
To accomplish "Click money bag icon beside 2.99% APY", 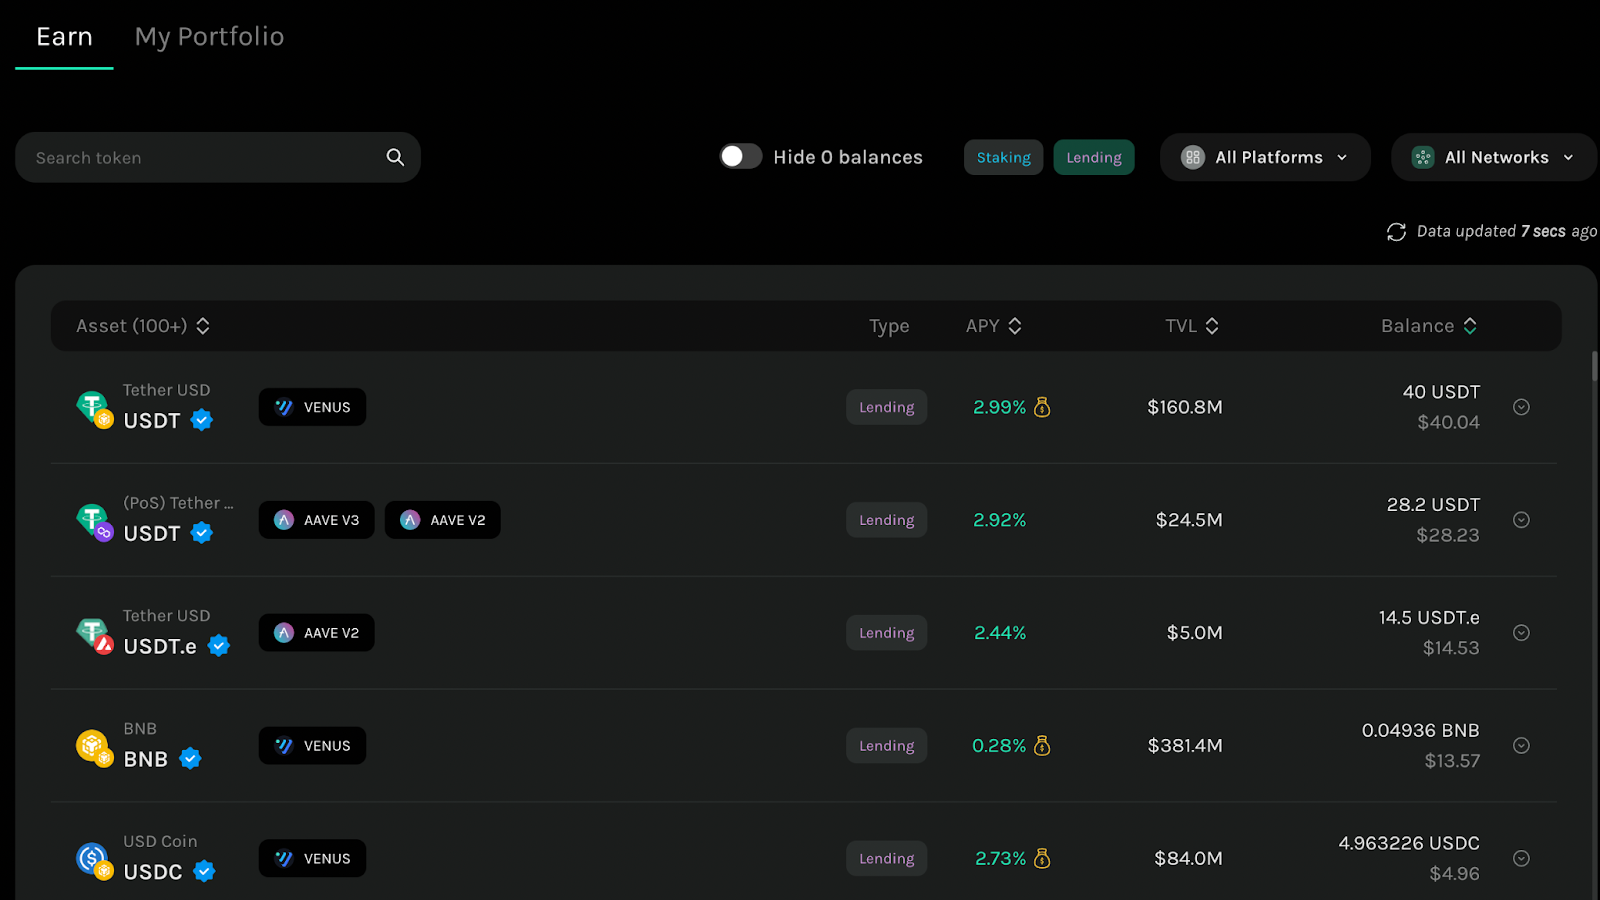I will click(x=1042, y=407).
